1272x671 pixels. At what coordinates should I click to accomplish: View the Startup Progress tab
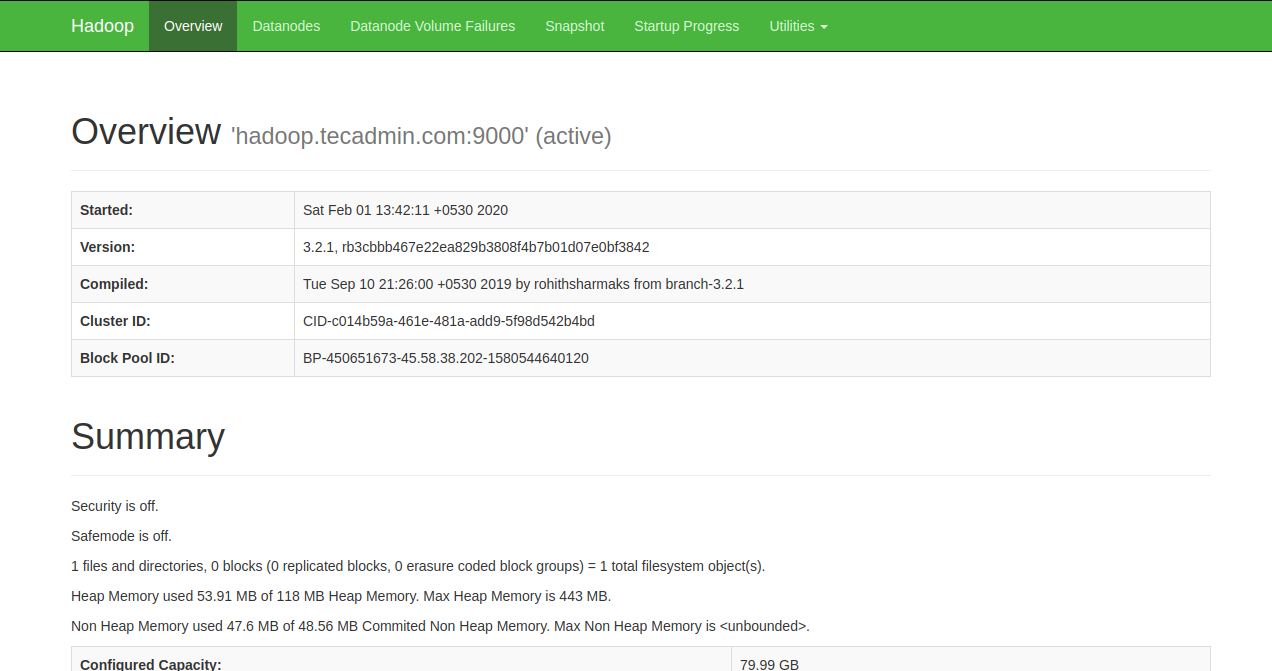[686, 26]
